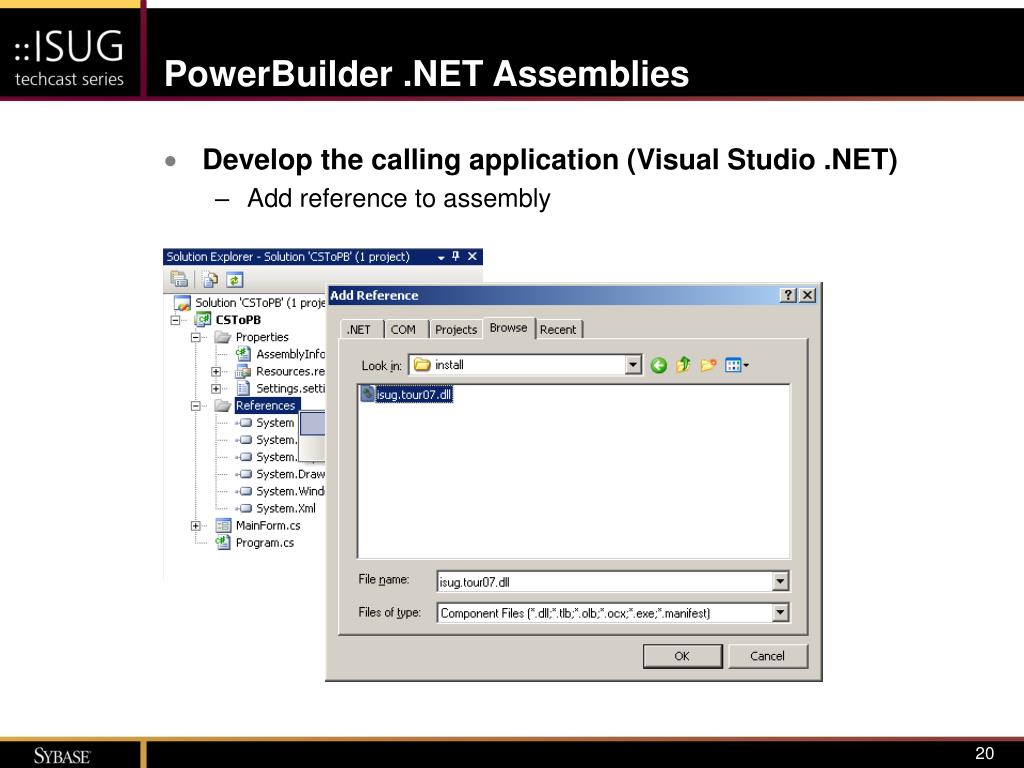Screen dimensions: 1024x768
Task: Click the Refresh icon in Solution Explorer toolbar
Action: [234, 280]
